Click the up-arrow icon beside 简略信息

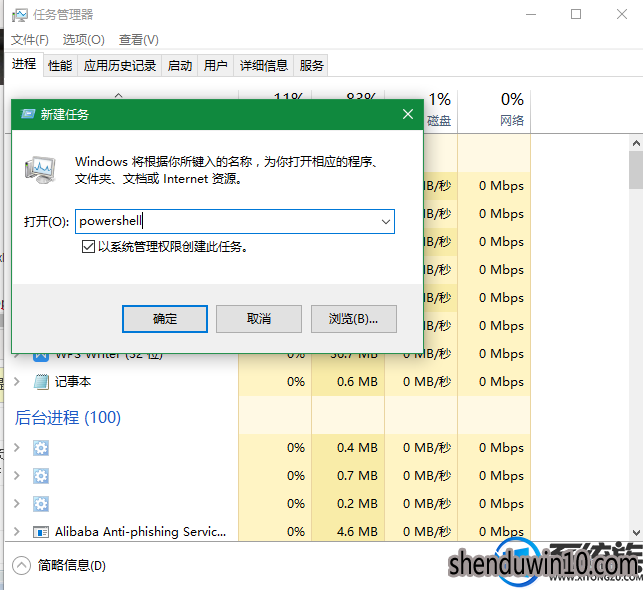tap(21, 566)
